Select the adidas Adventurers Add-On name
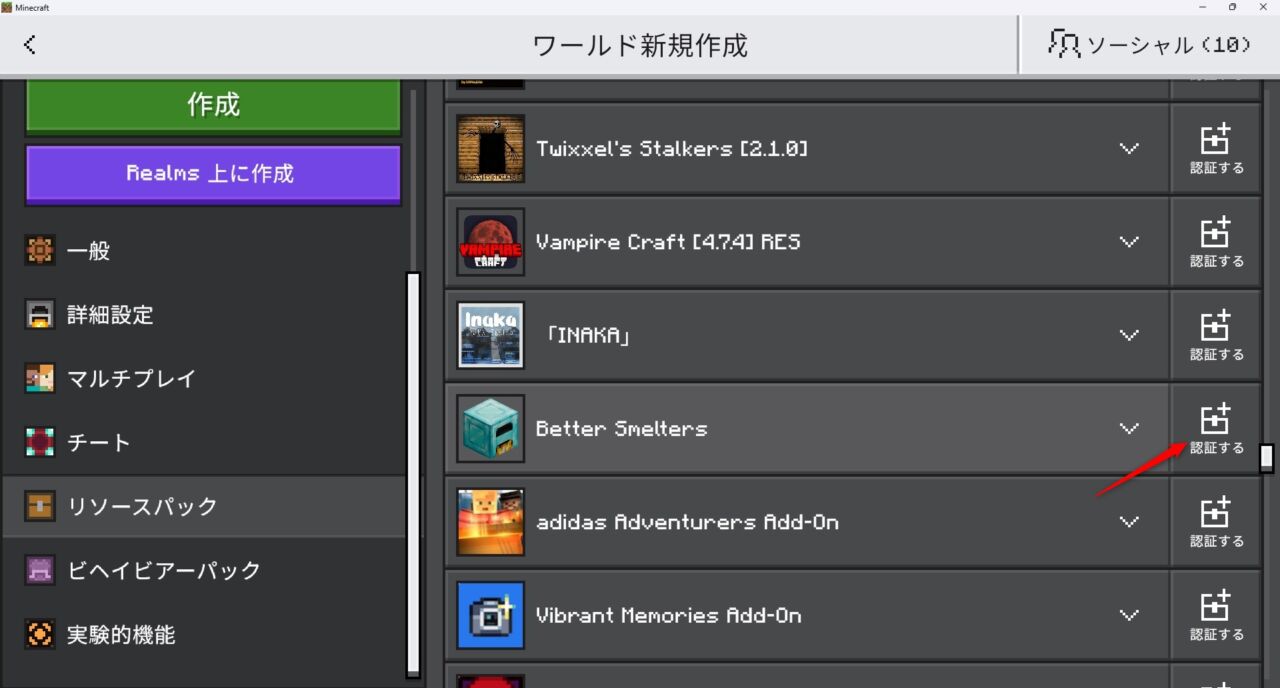Image resolution: width=1280 pixels, height=688 pixels. point(687,522)
